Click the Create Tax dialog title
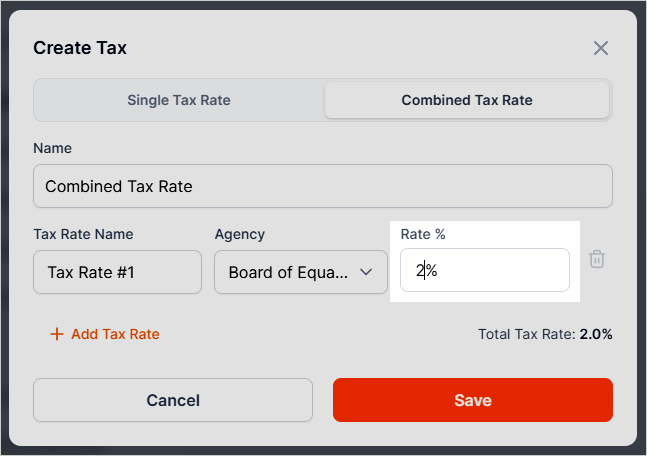 (x=80, y=48)
